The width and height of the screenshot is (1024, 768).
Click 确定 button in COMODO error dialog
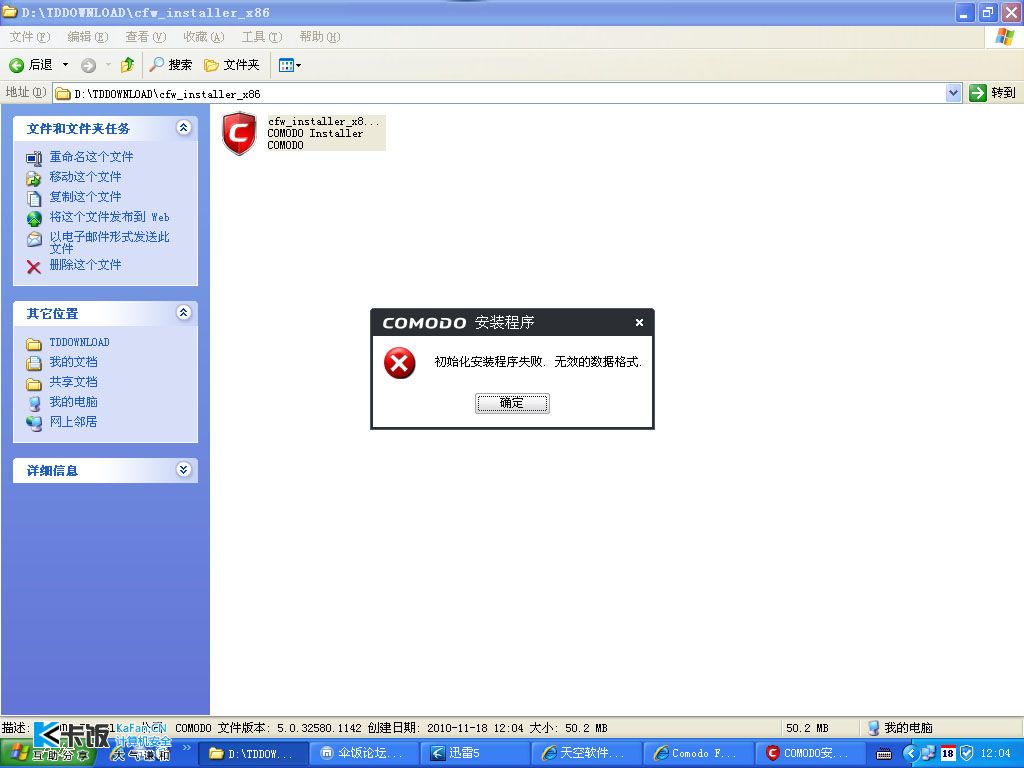pyautogui.click(x=512, y=403)
